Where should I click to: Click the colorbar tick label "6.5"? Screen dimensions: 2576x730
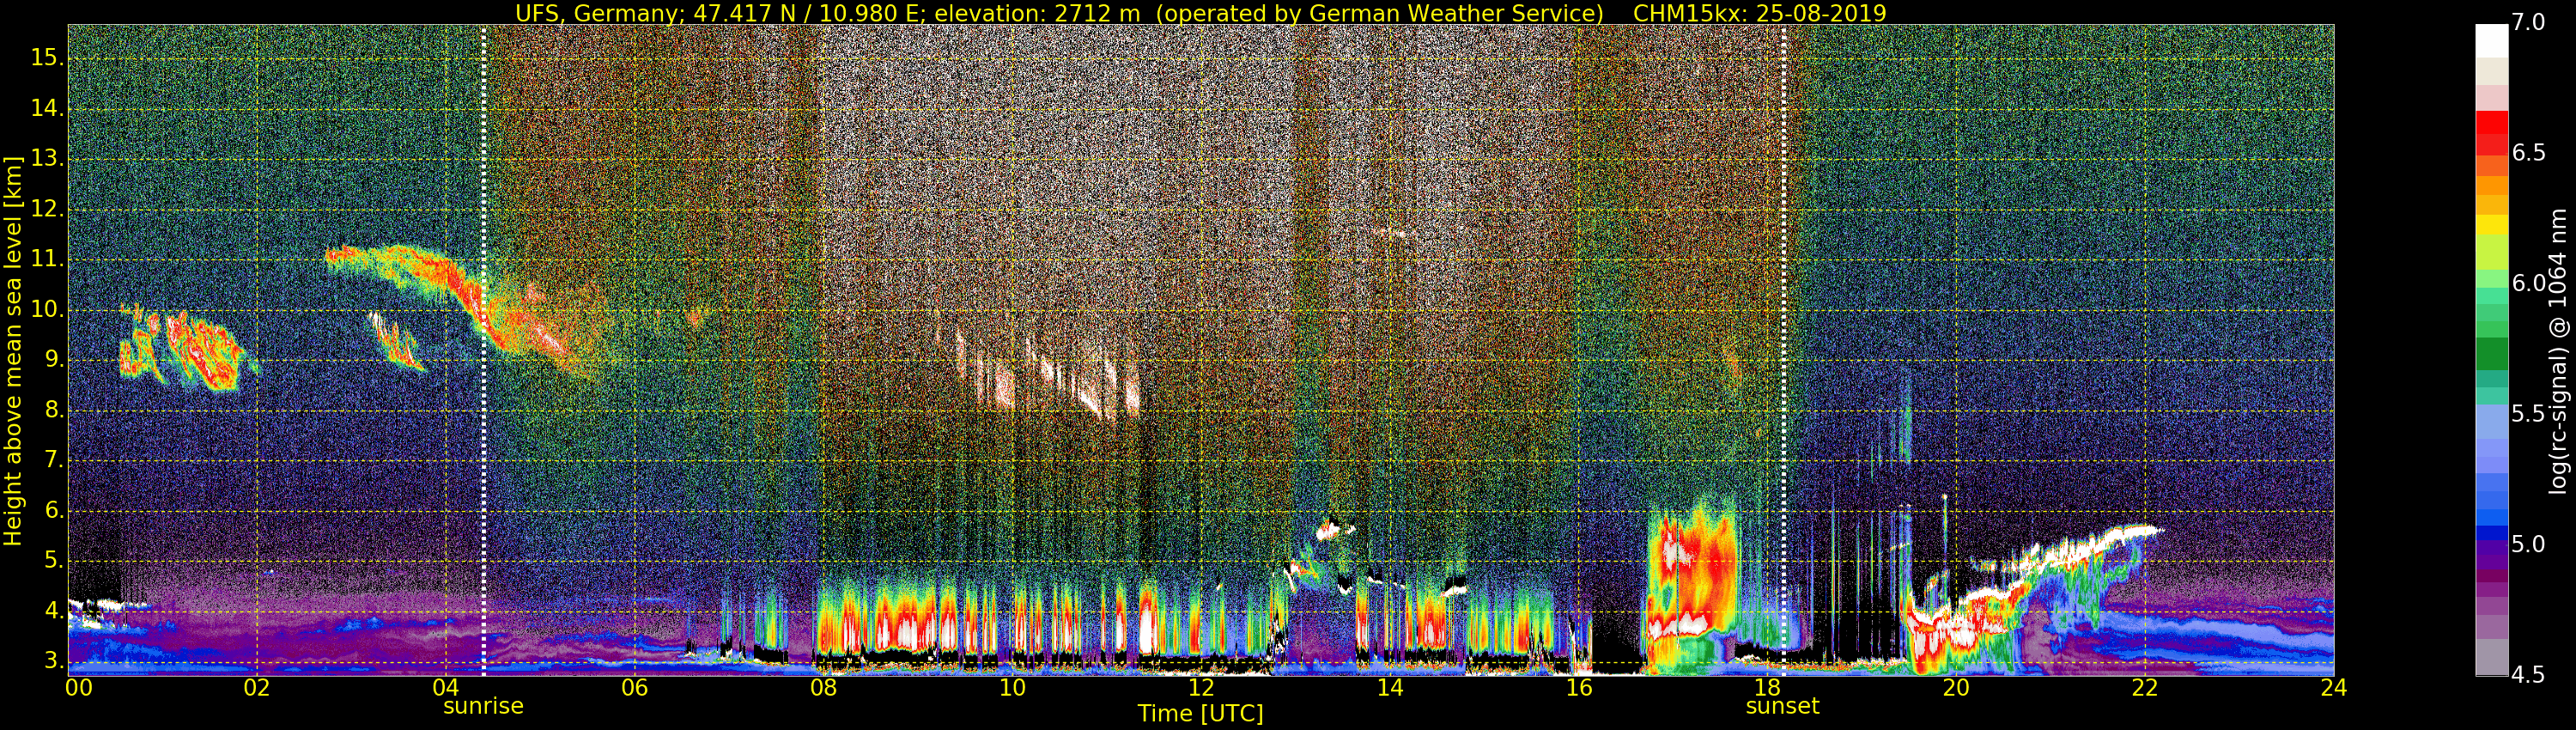click(2529, 152)
